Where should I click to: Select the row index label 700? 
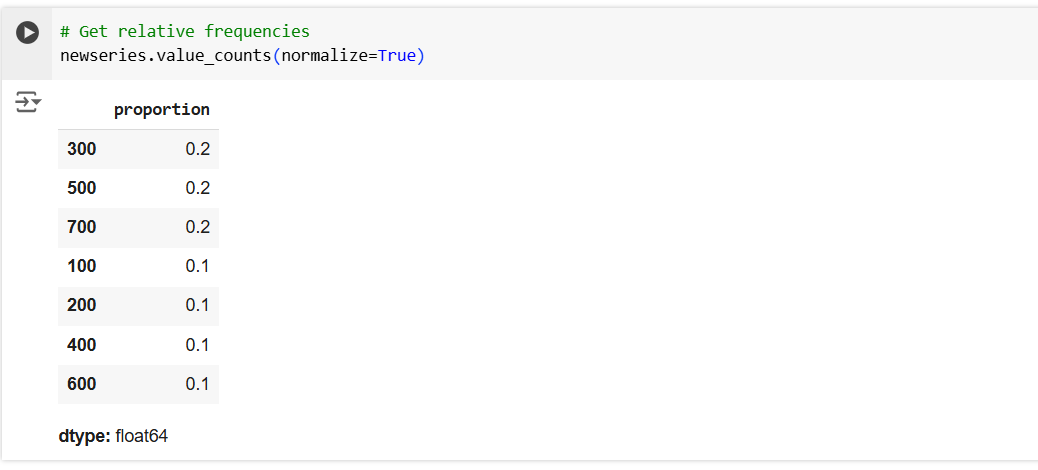(x=82, y=227)
